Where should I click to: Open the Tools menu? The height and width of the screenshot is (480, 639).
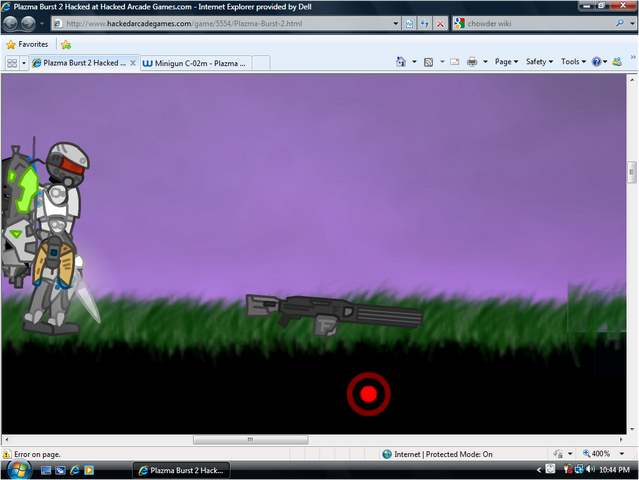[573, 62]
